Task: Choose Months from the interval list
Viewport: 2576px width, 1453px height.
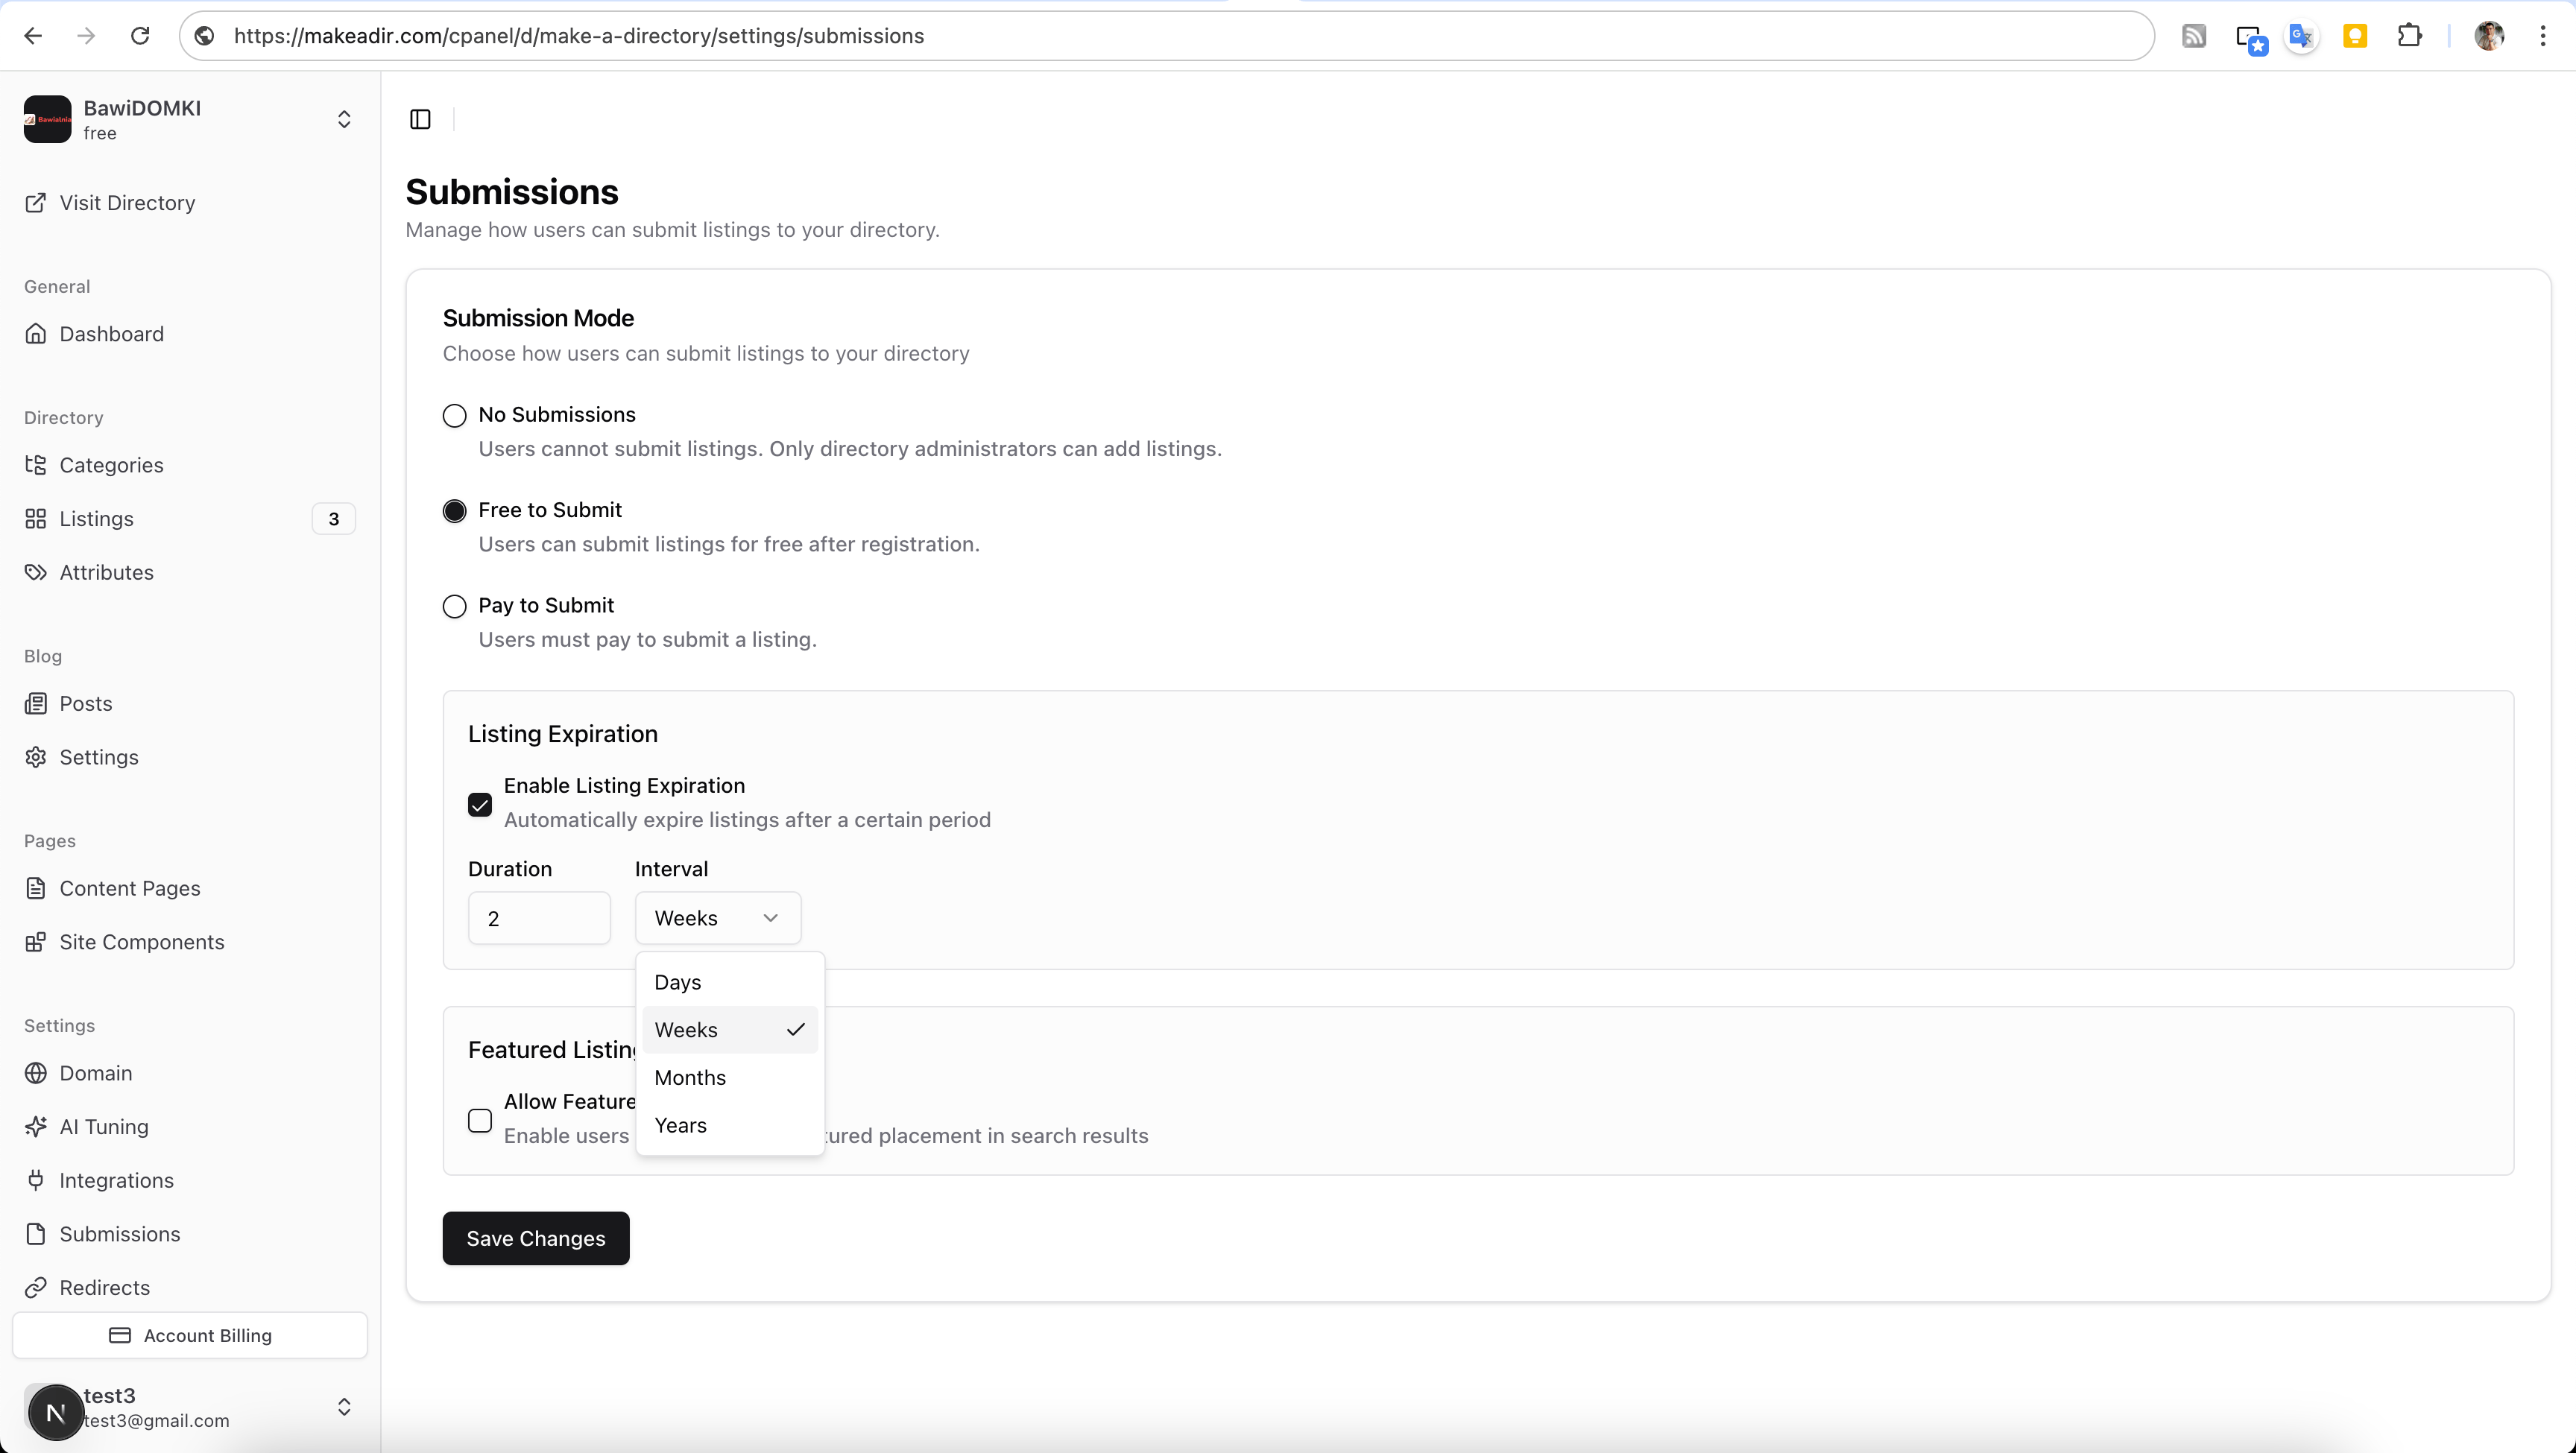Action: pos(690,1078)
